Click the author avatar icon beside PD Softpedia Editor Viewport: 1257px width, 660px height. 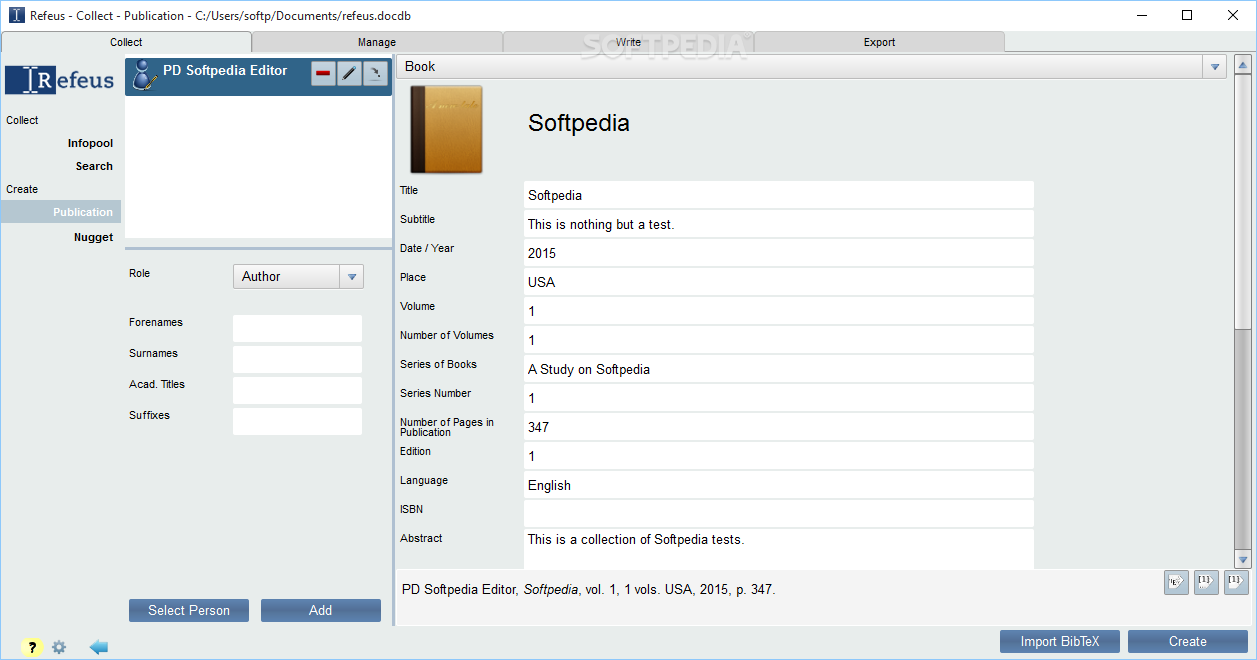pyautogui.click(x=145, y=75)
